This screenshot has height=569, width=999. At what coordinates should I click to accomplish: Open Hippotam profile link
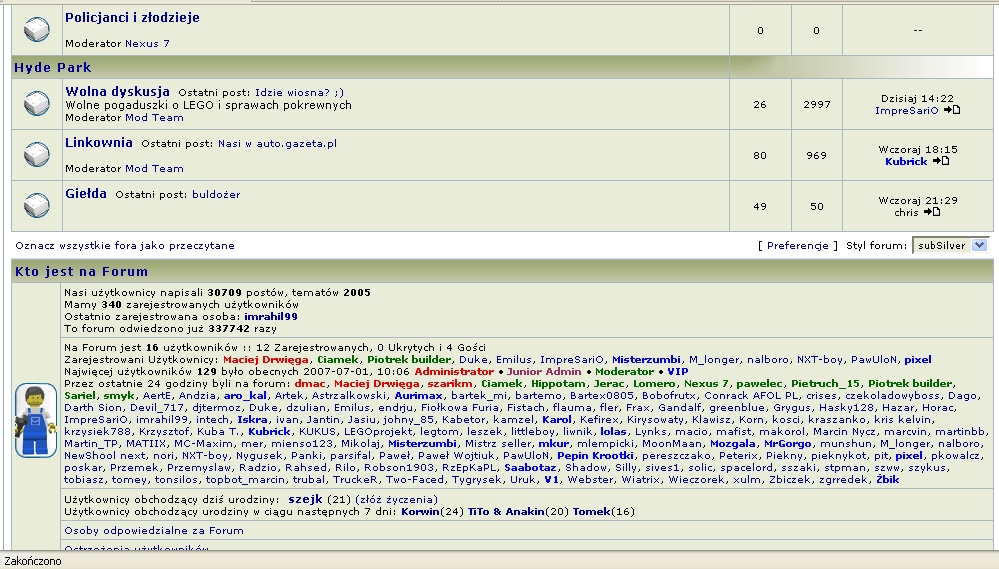click(557, 384)
